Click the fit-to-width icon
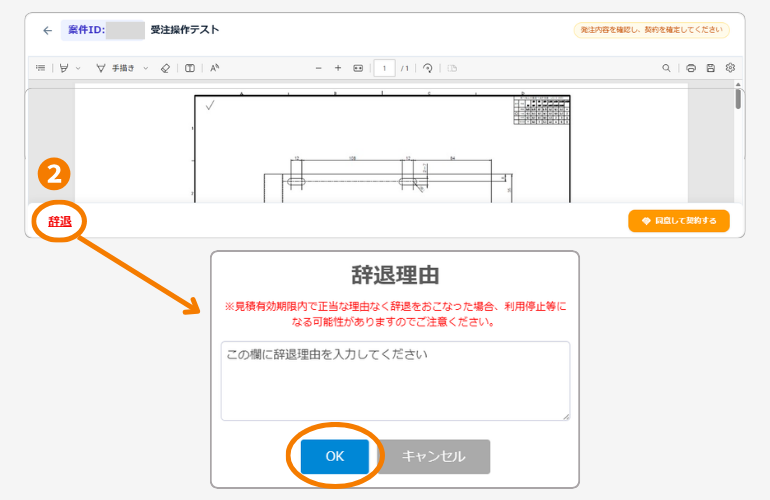Viewport: 770px width, 500px height. click(358, 68)
